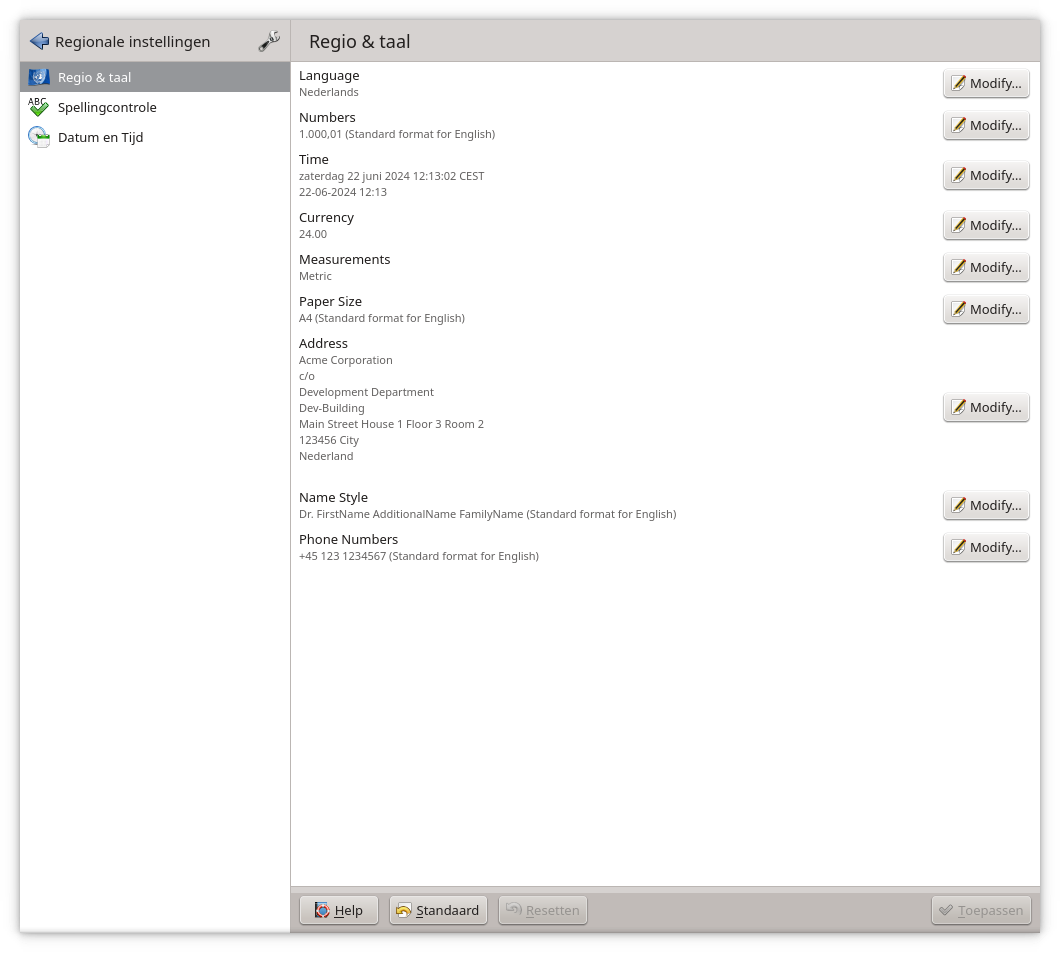Open Regio & taal sidebar entry
This screenshot has height=953, width=1060.
(155, 77)
